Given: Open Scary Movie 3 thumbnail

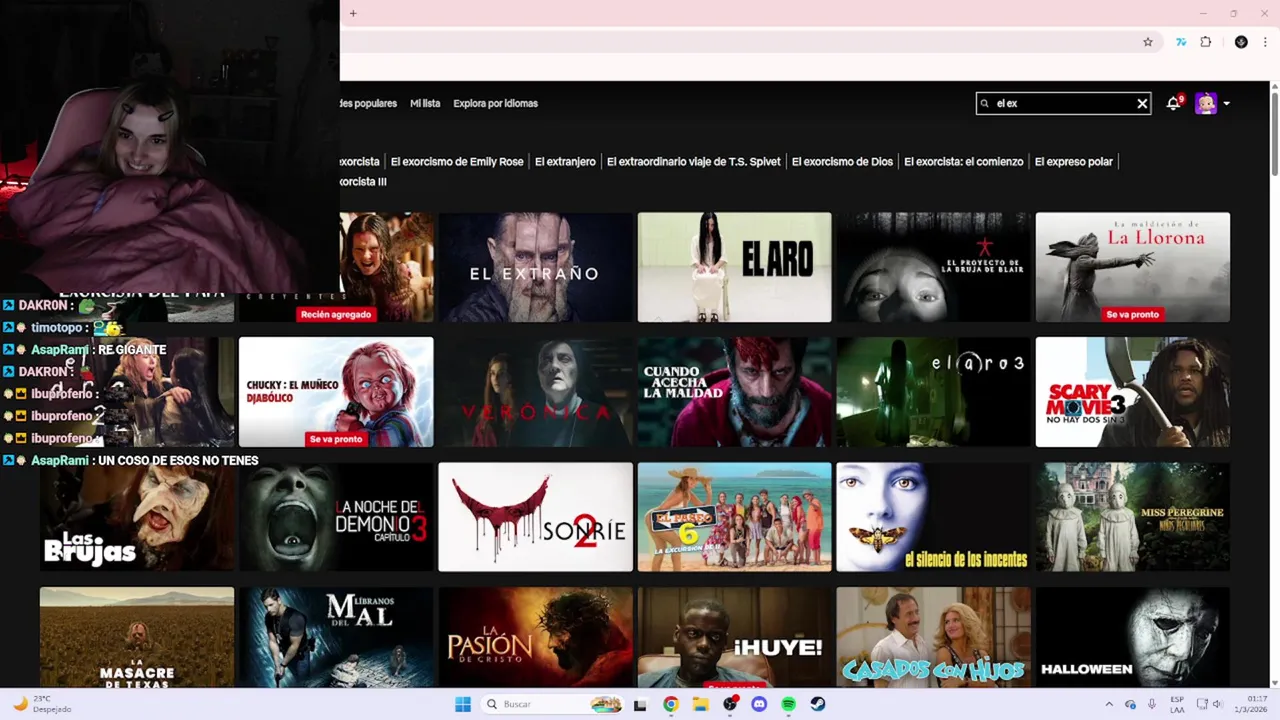Looking at the screenshot, I should pos(1133,392).
